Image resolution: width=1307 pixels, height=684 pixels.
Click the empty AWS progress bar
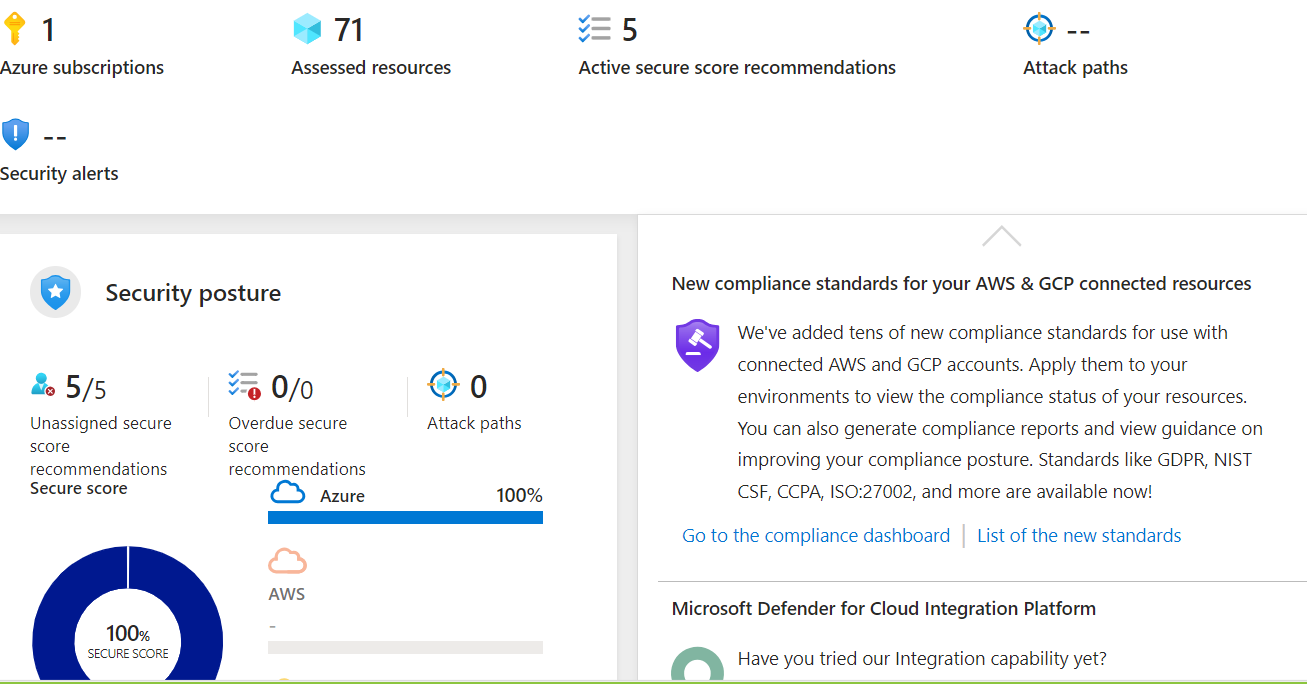[405, 647]
